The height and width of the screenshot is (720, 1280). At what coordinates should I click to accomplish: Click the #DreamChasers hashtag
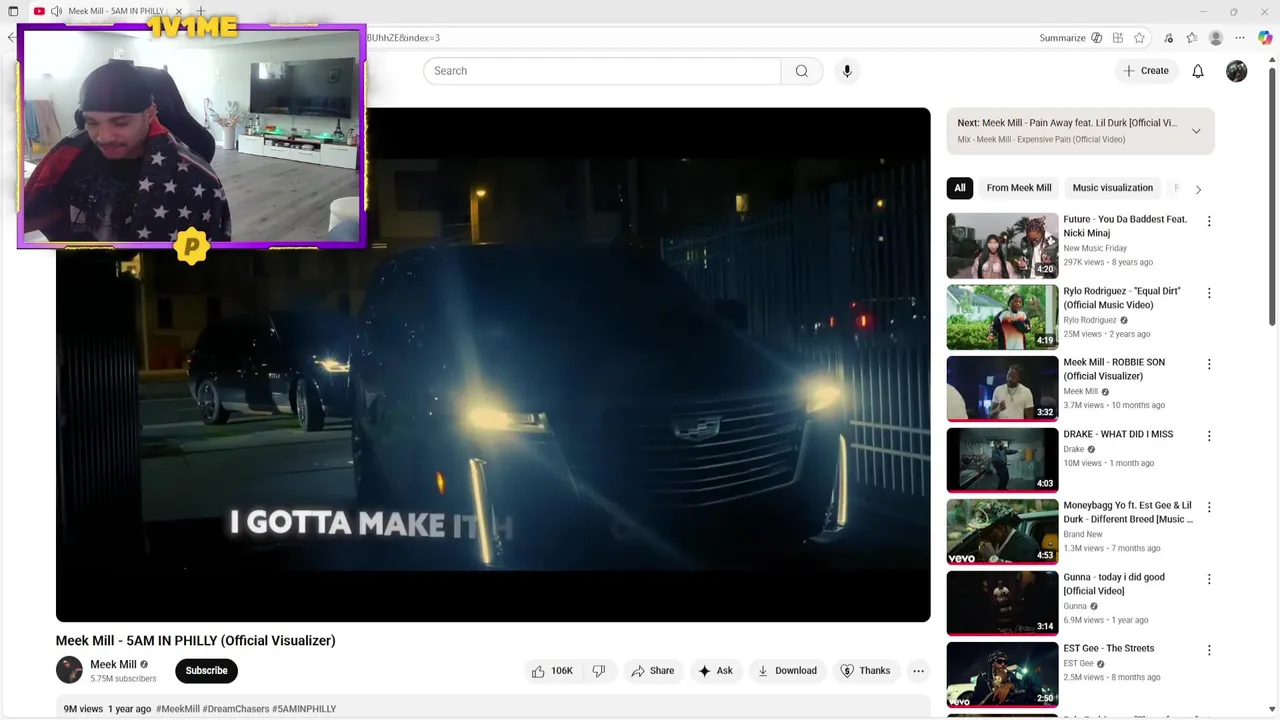tap(236, 709)
